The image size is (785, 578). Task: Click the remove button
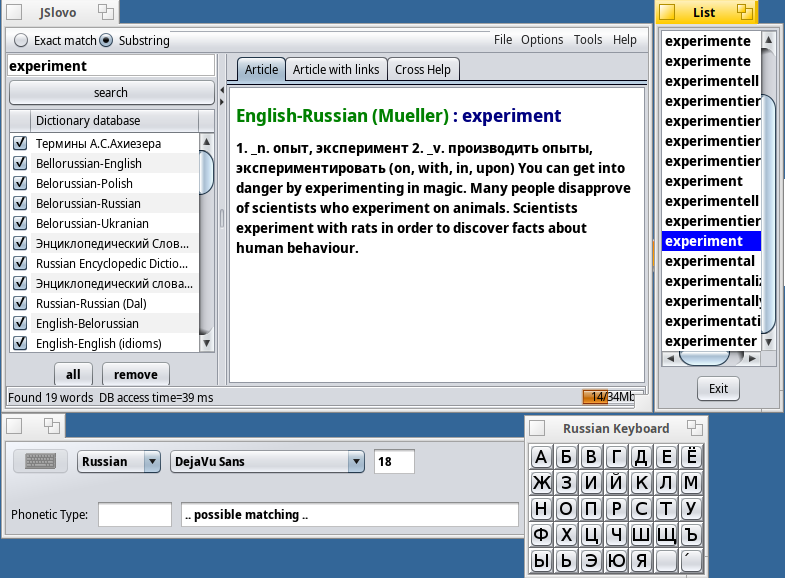pyautogui.click(x=136, y=374)
